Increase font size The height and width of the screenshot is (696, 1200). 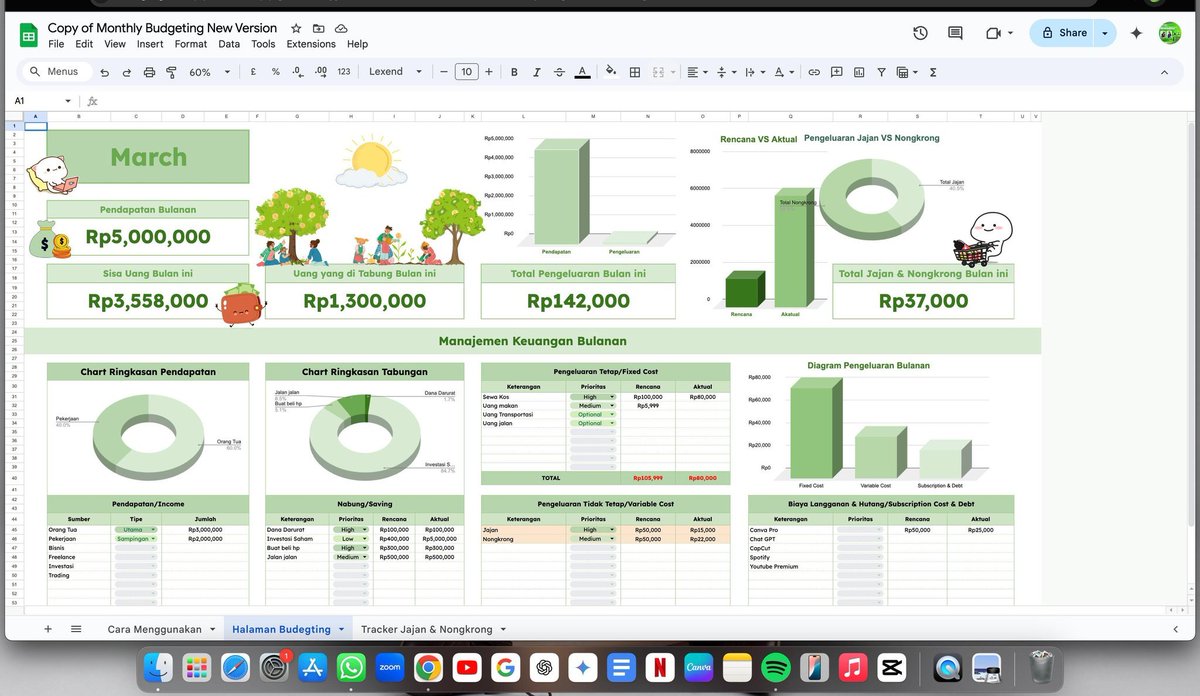(x=489, y=72)
